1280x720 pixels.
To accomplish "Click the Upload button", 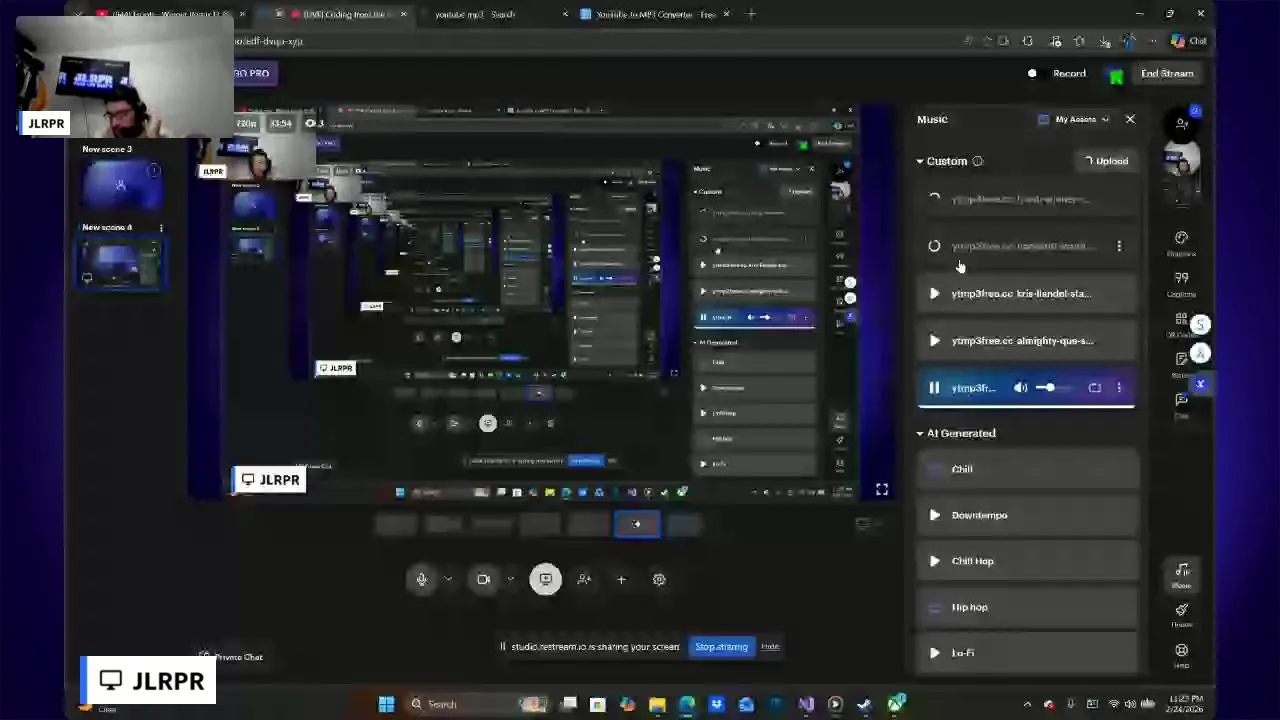I will 1106,161.
